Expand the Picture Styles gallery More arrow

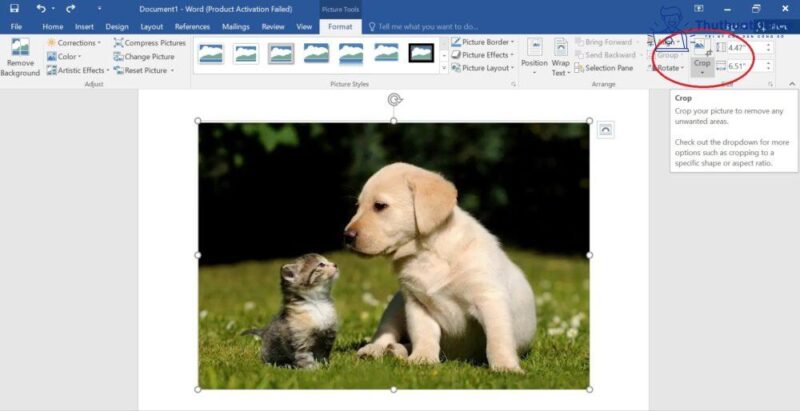coord(443,67)
